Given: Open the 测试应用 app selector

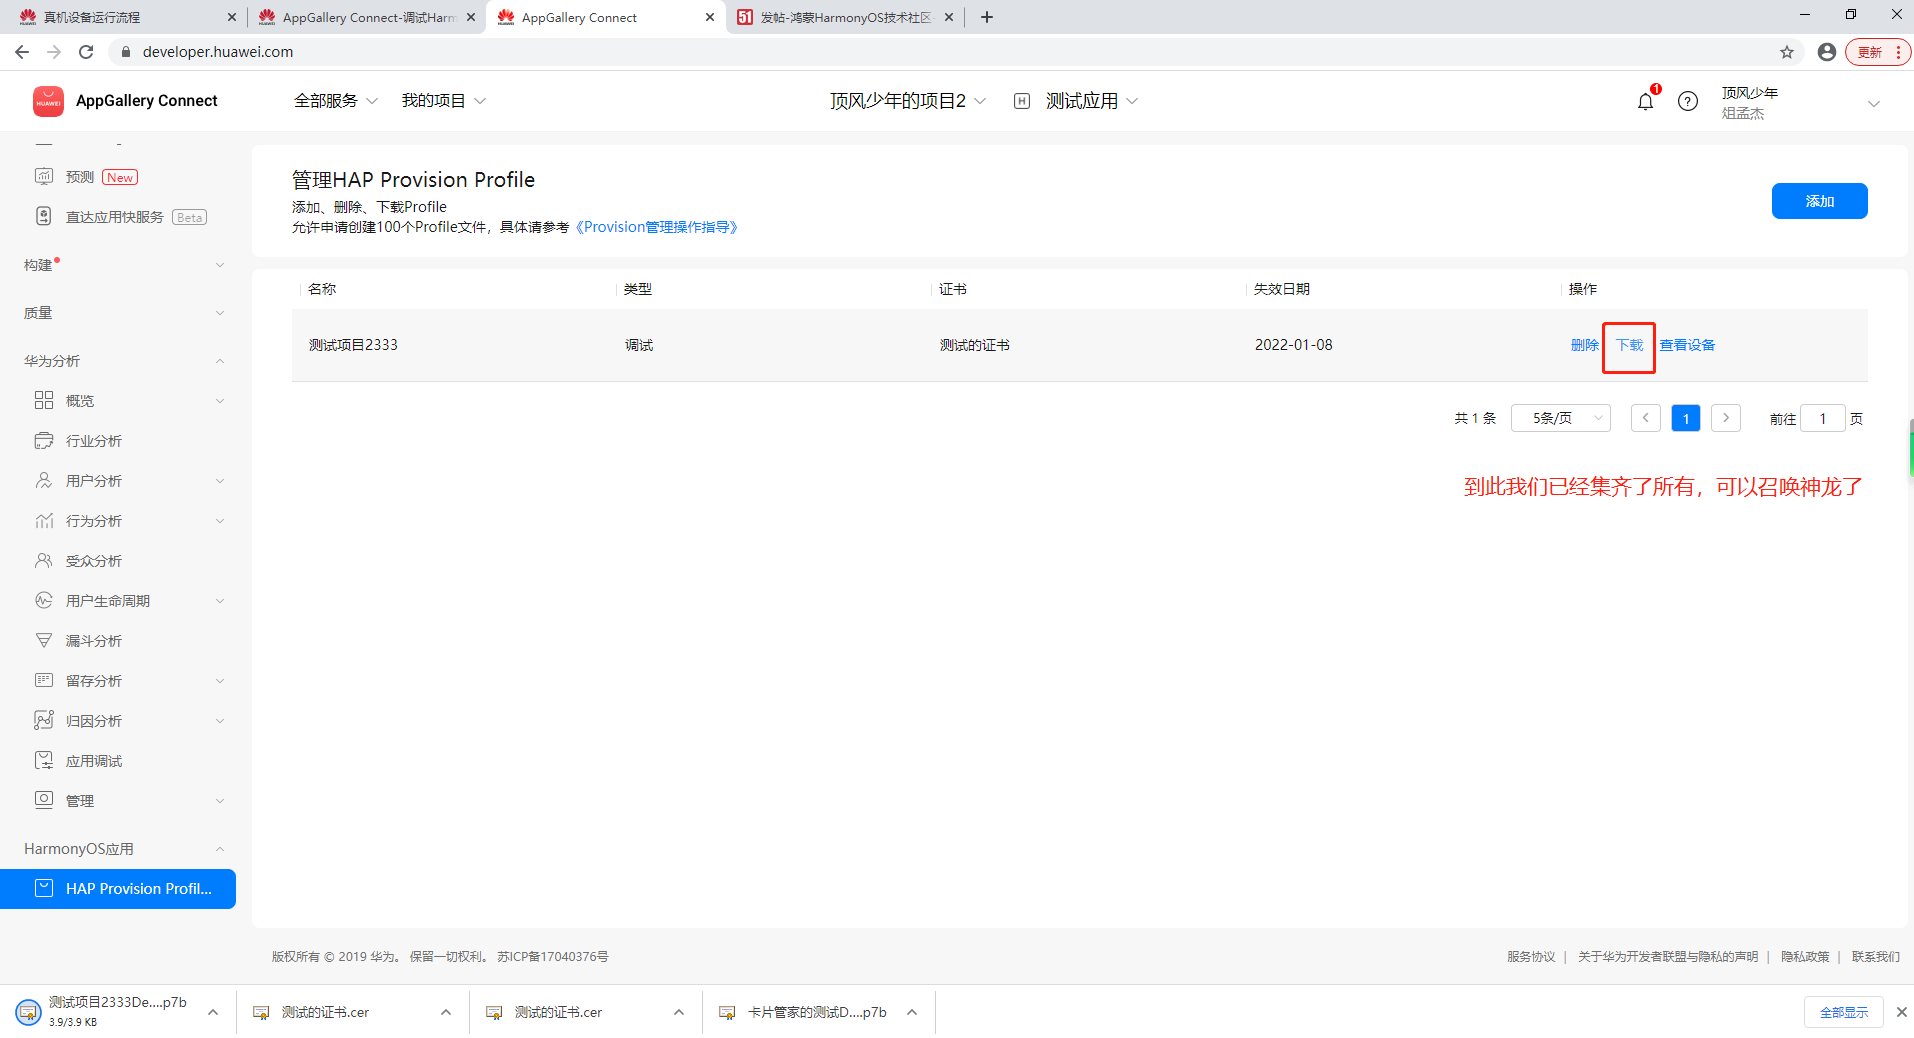Looking at the screenshot, I should click(x=1092, y=101).
